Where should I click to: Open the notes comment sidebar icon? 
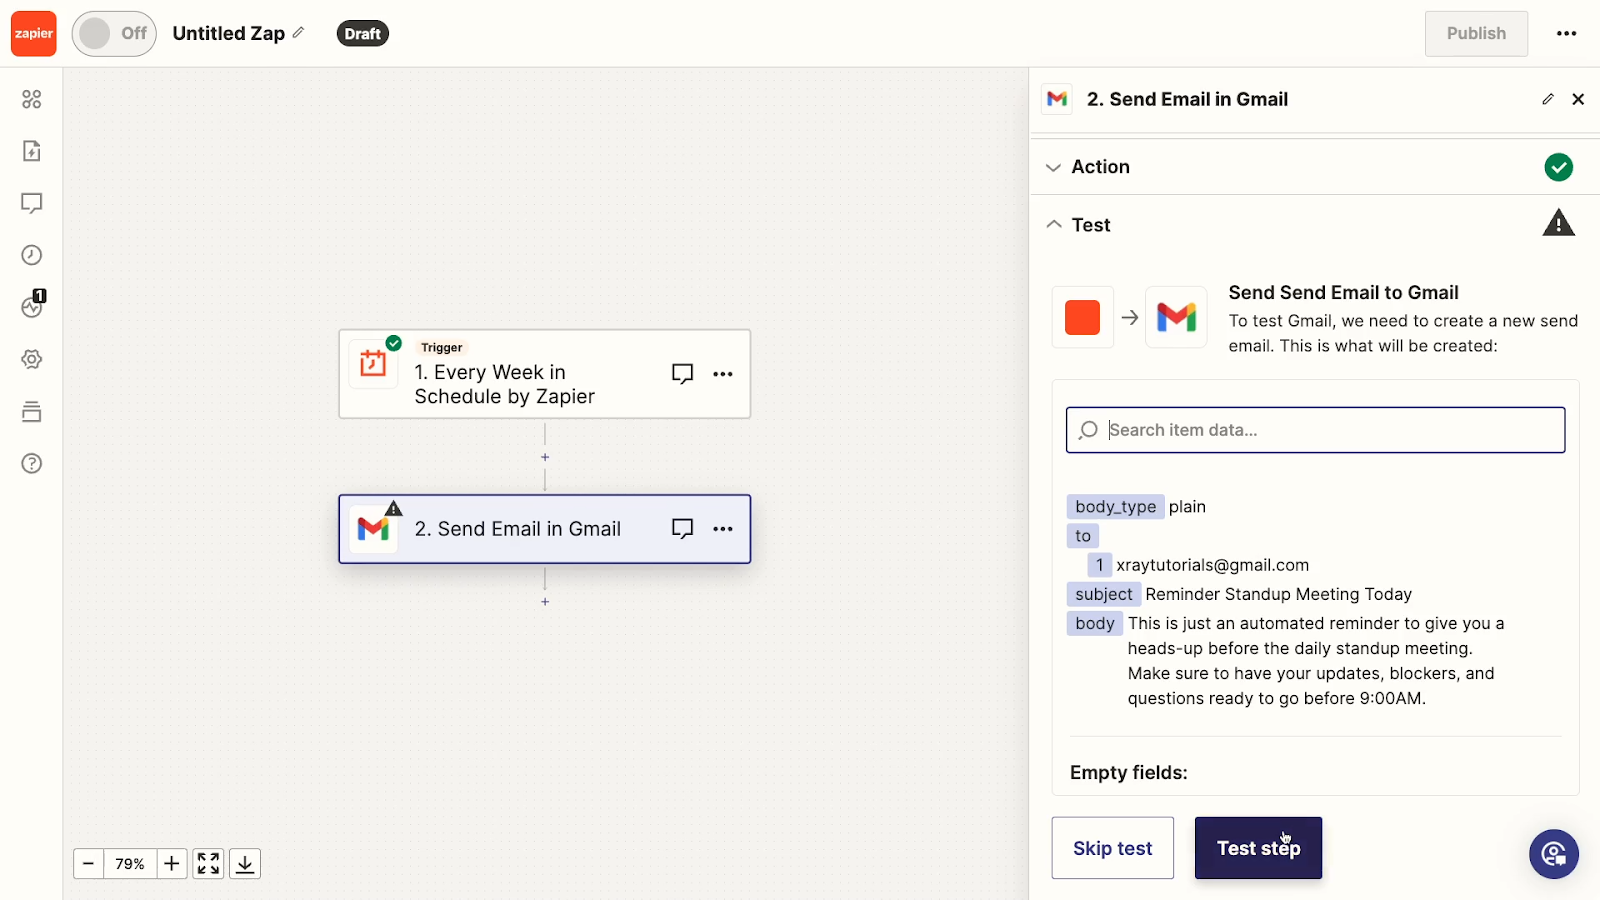pyautogui.click(x=32, y=203)
